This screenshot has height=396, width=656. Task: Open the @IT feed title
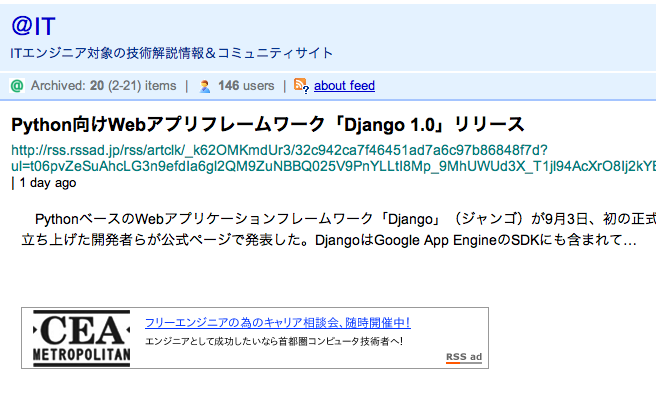click(x=33, y=26)
